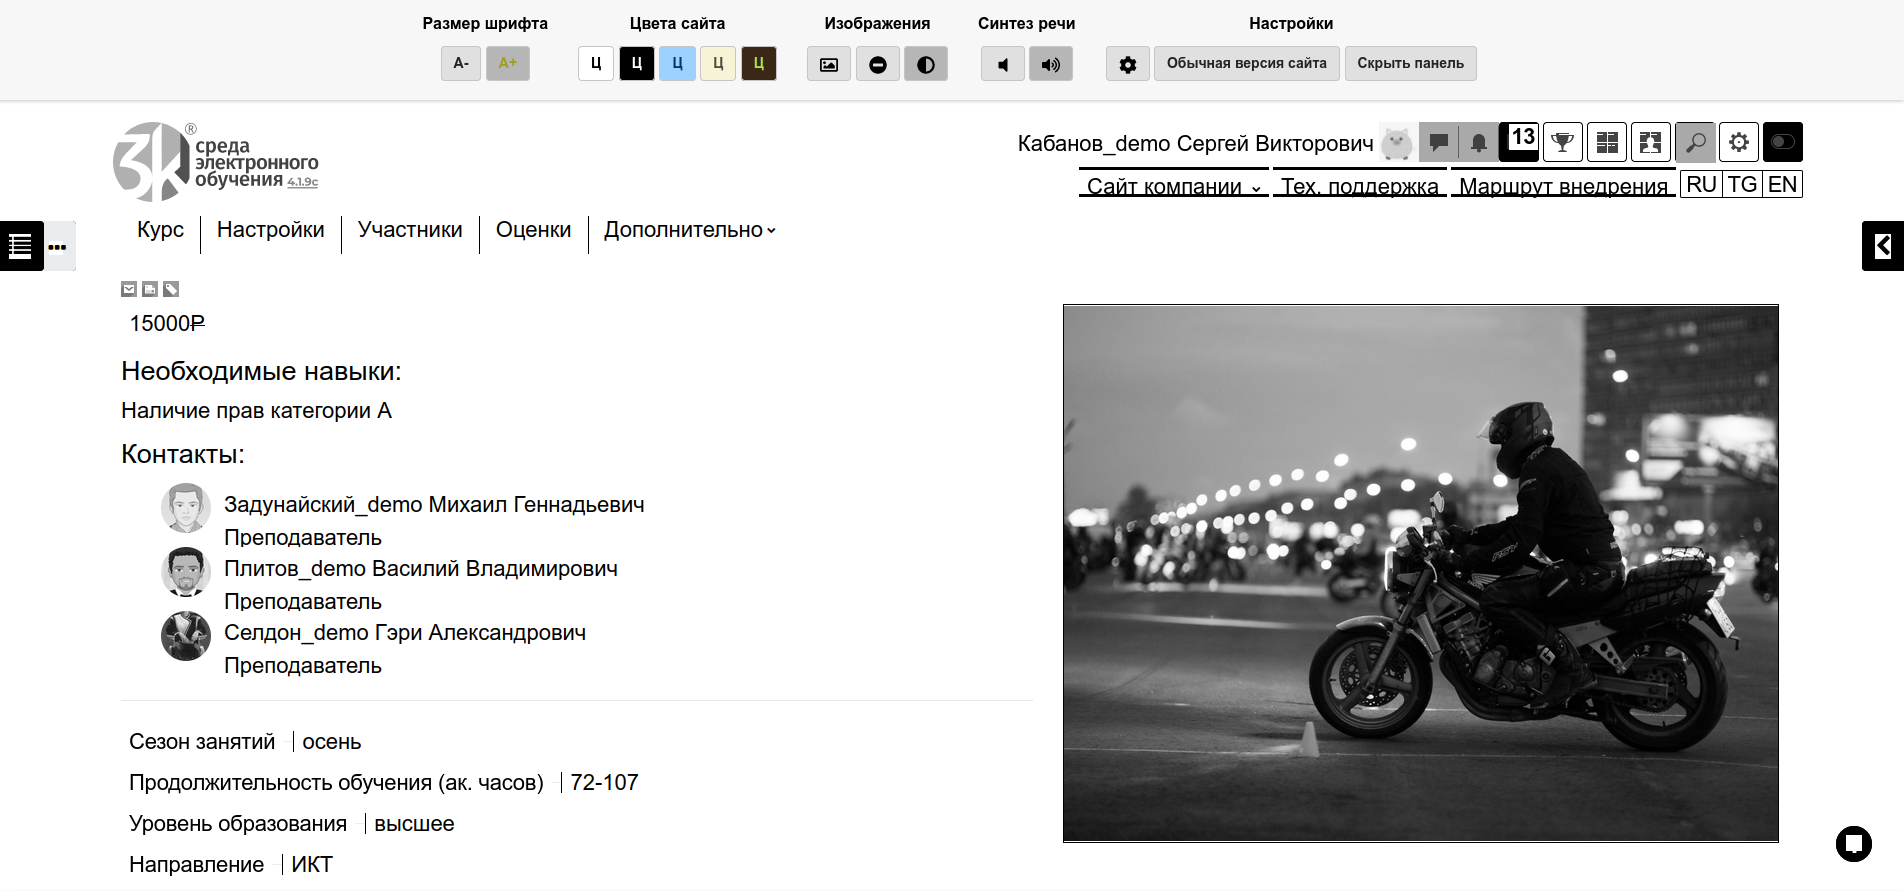This screenshot has width=1904, height=891.
Task: Click the 15000₽ price text
Action: tap(167, 324)
